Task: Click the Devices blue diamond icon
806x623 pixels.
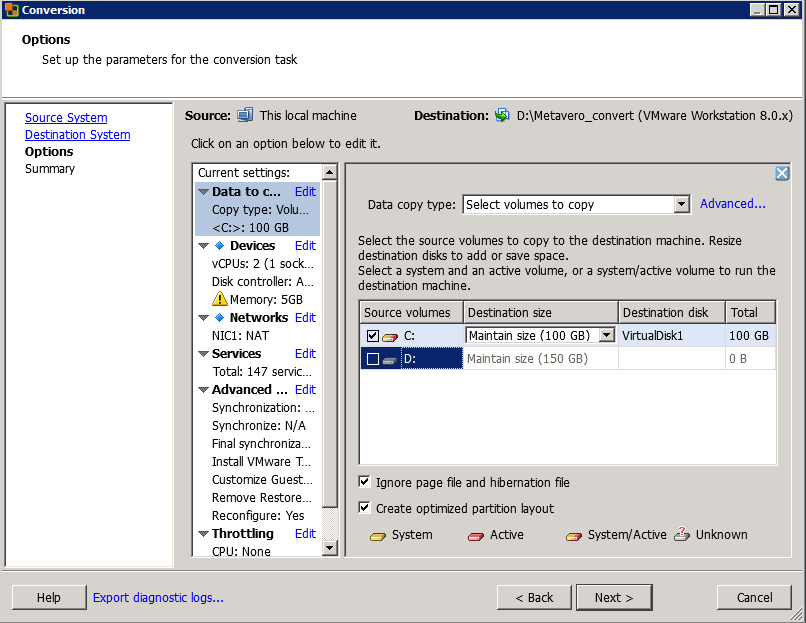Action: (219, 245)
